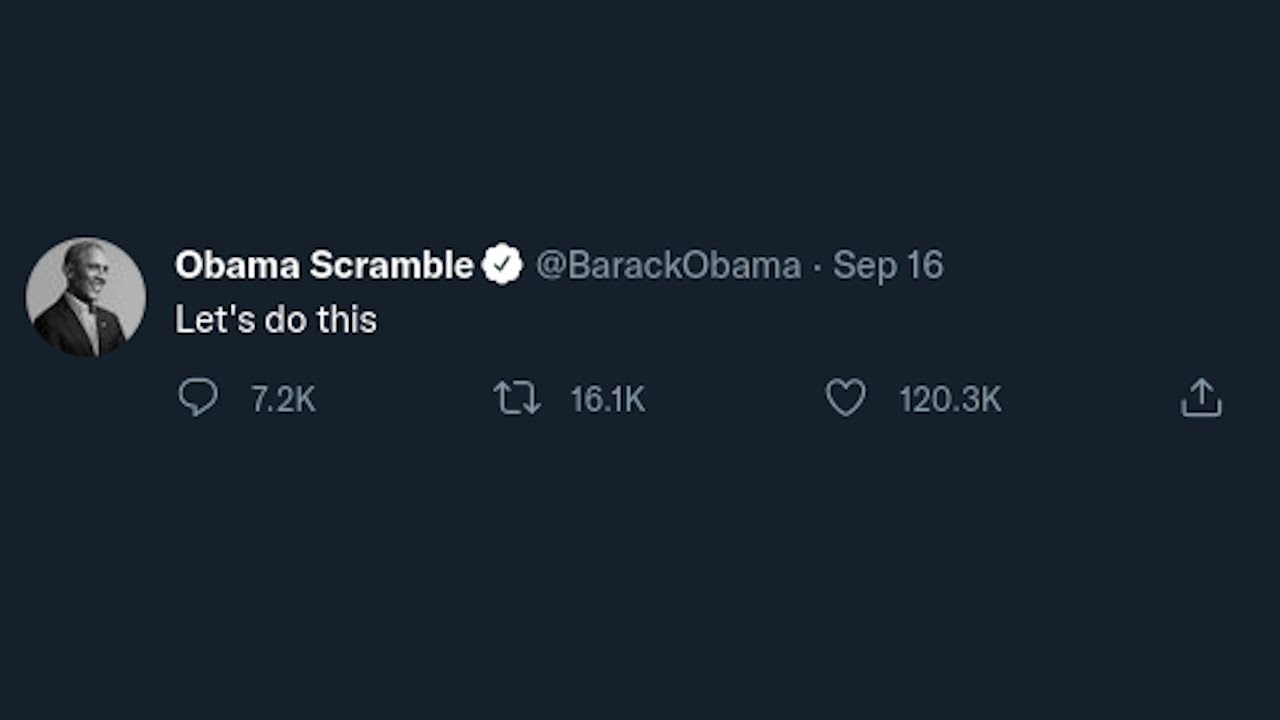Viewport: 1280px width, 720px height.
Task: Click the white verified checkmark badge
Action: pos(502,265)
